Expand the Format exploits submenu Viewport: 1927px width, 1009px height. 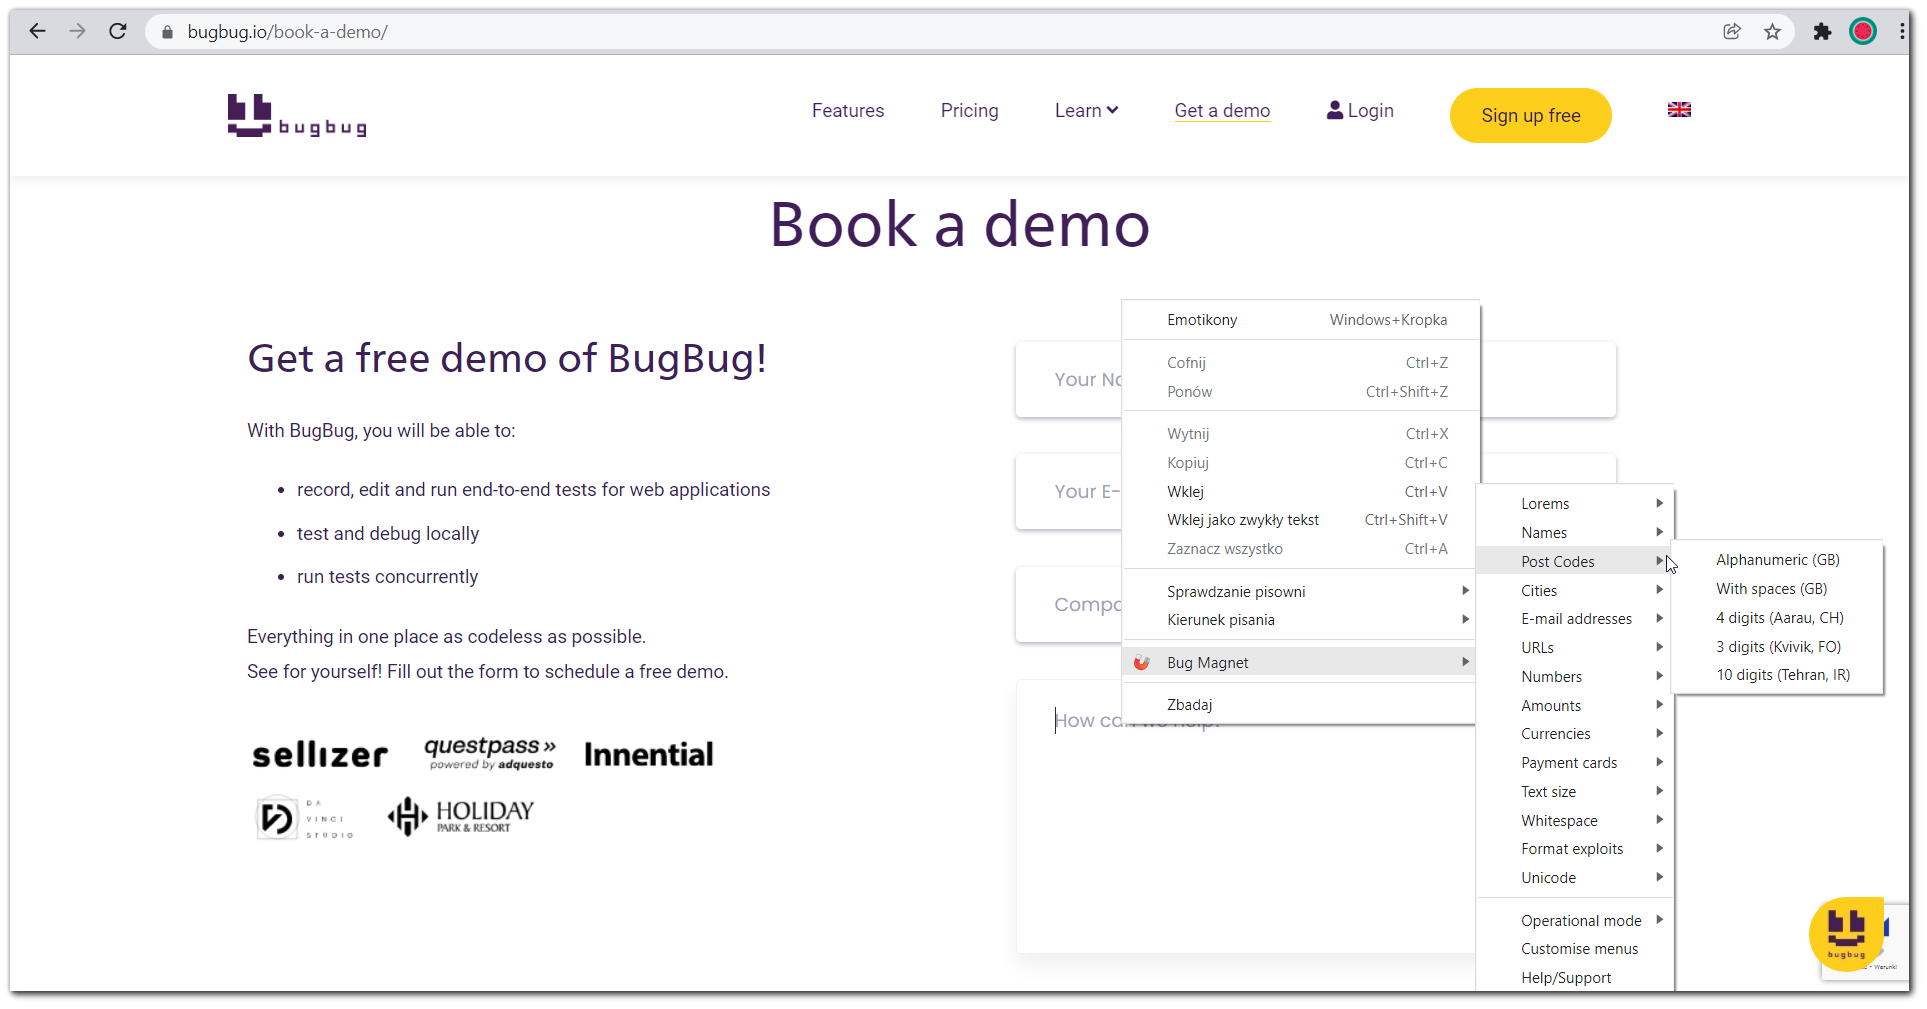tap(1575, 849)
